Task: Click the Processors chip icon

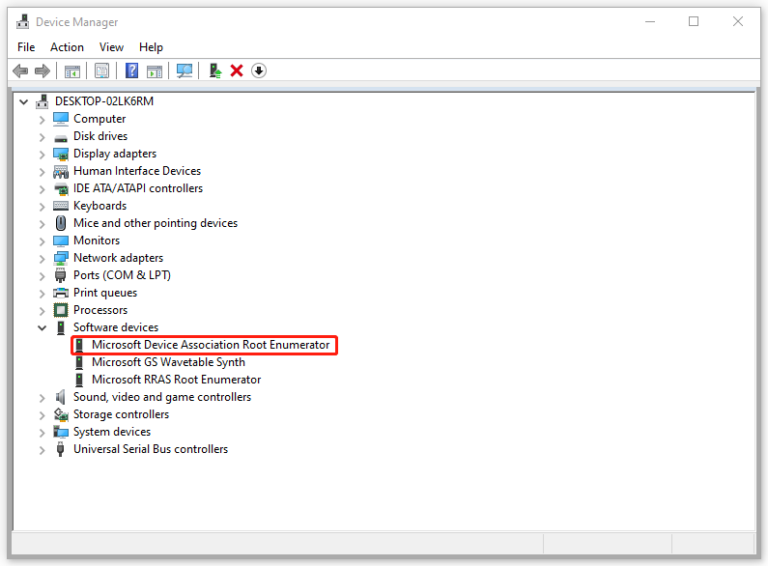Action: (x=61, y=310)
